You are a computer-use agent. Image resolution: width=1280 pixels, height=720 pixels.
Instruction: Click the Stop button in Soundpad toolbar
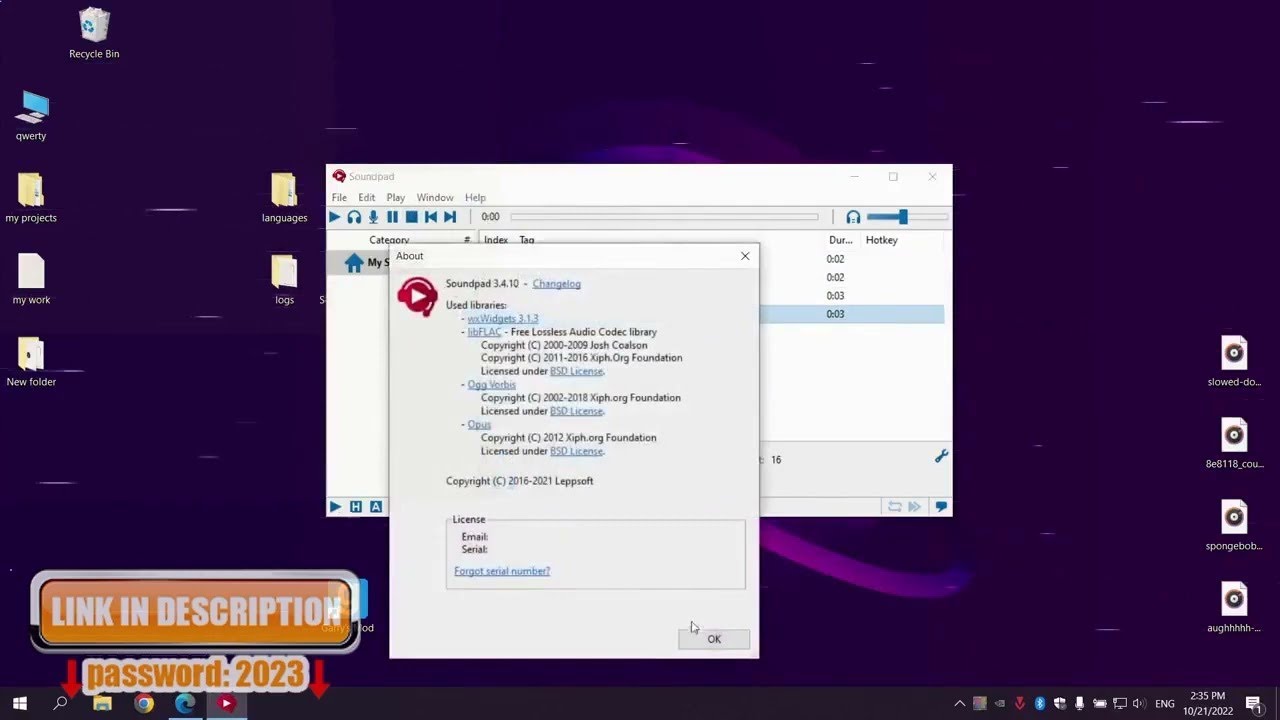(x=411, y=217)
